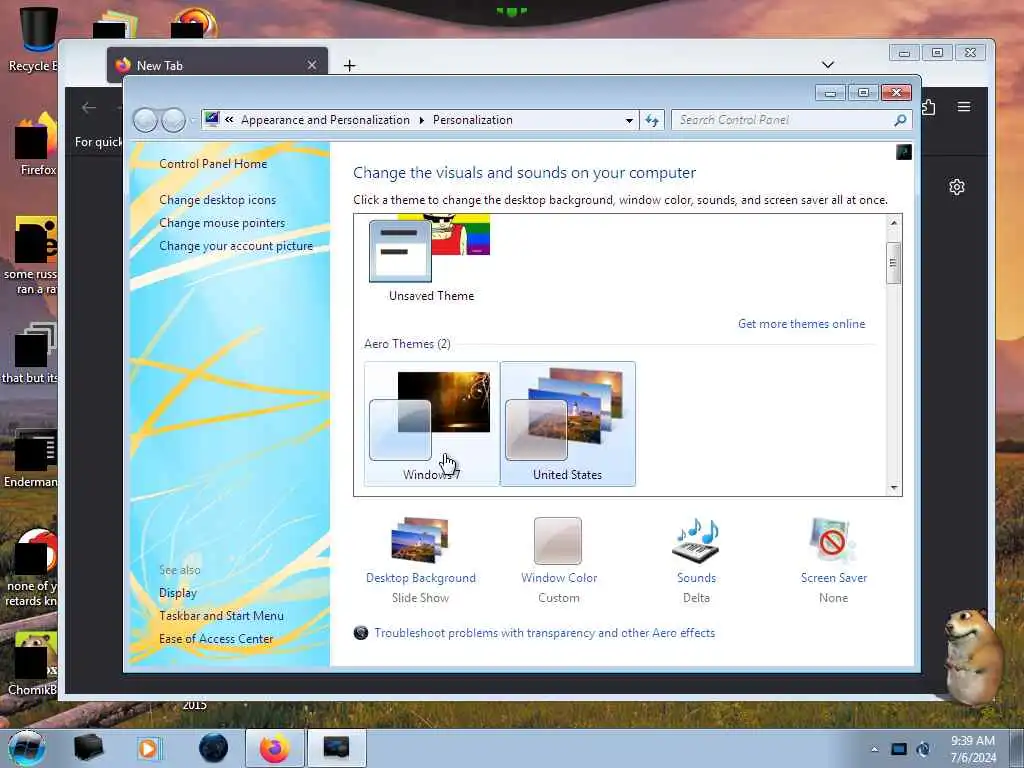Close the New Tab in Firefox
Image resolution: width=1024 pixels, height=768 pixels.
point(312,65)
